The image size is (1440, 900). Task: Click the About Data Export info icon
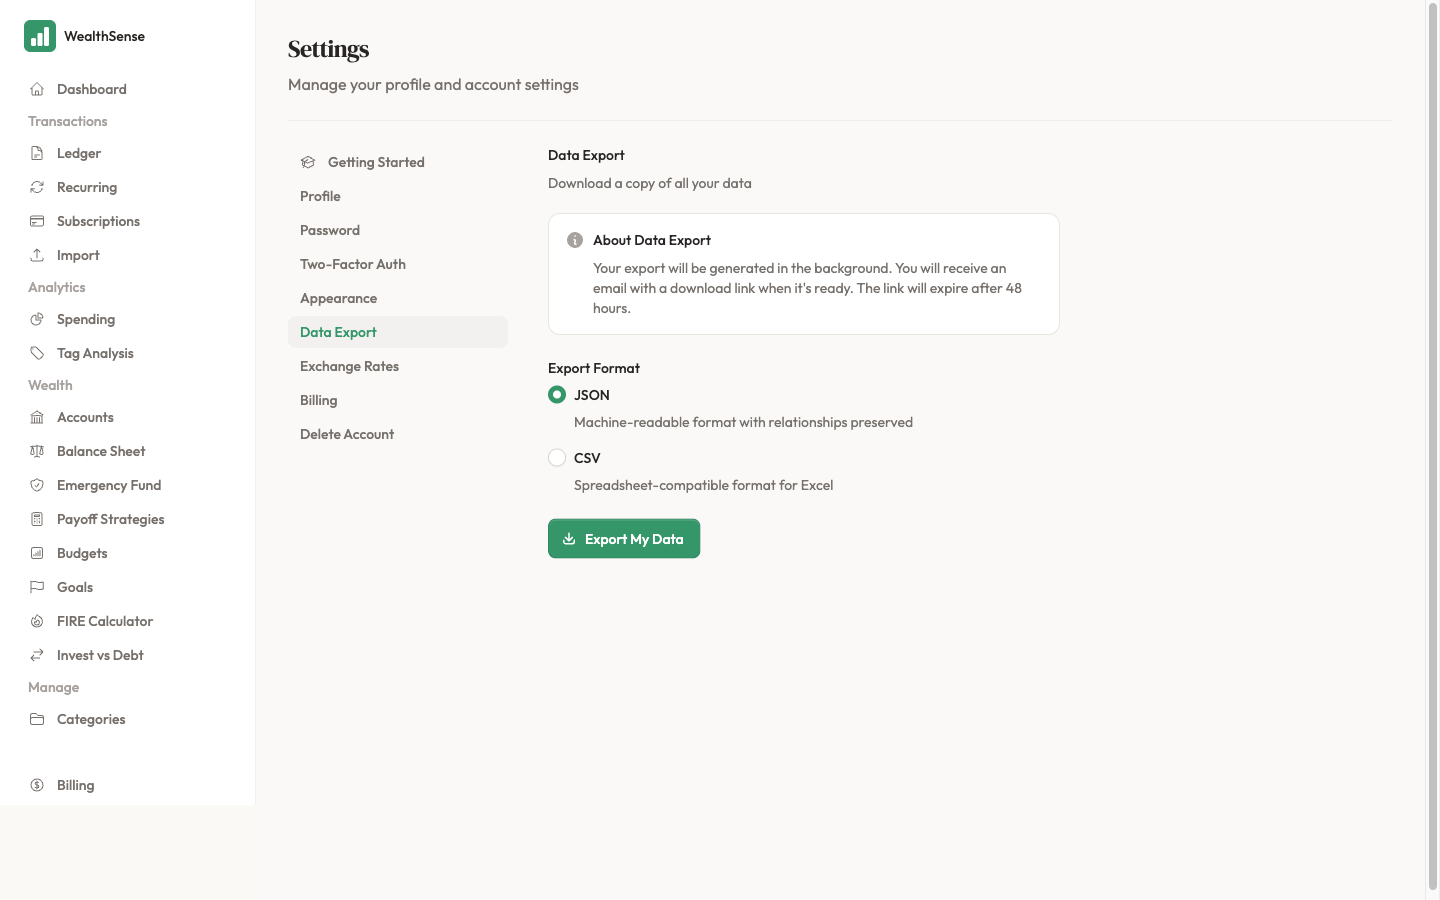point(575,240)
